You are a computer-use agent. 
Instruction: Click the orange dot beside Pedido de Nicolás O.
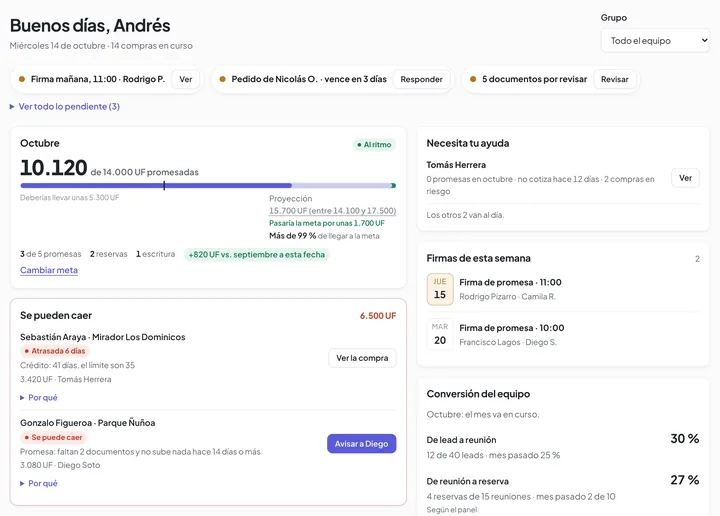click(222, 79)
